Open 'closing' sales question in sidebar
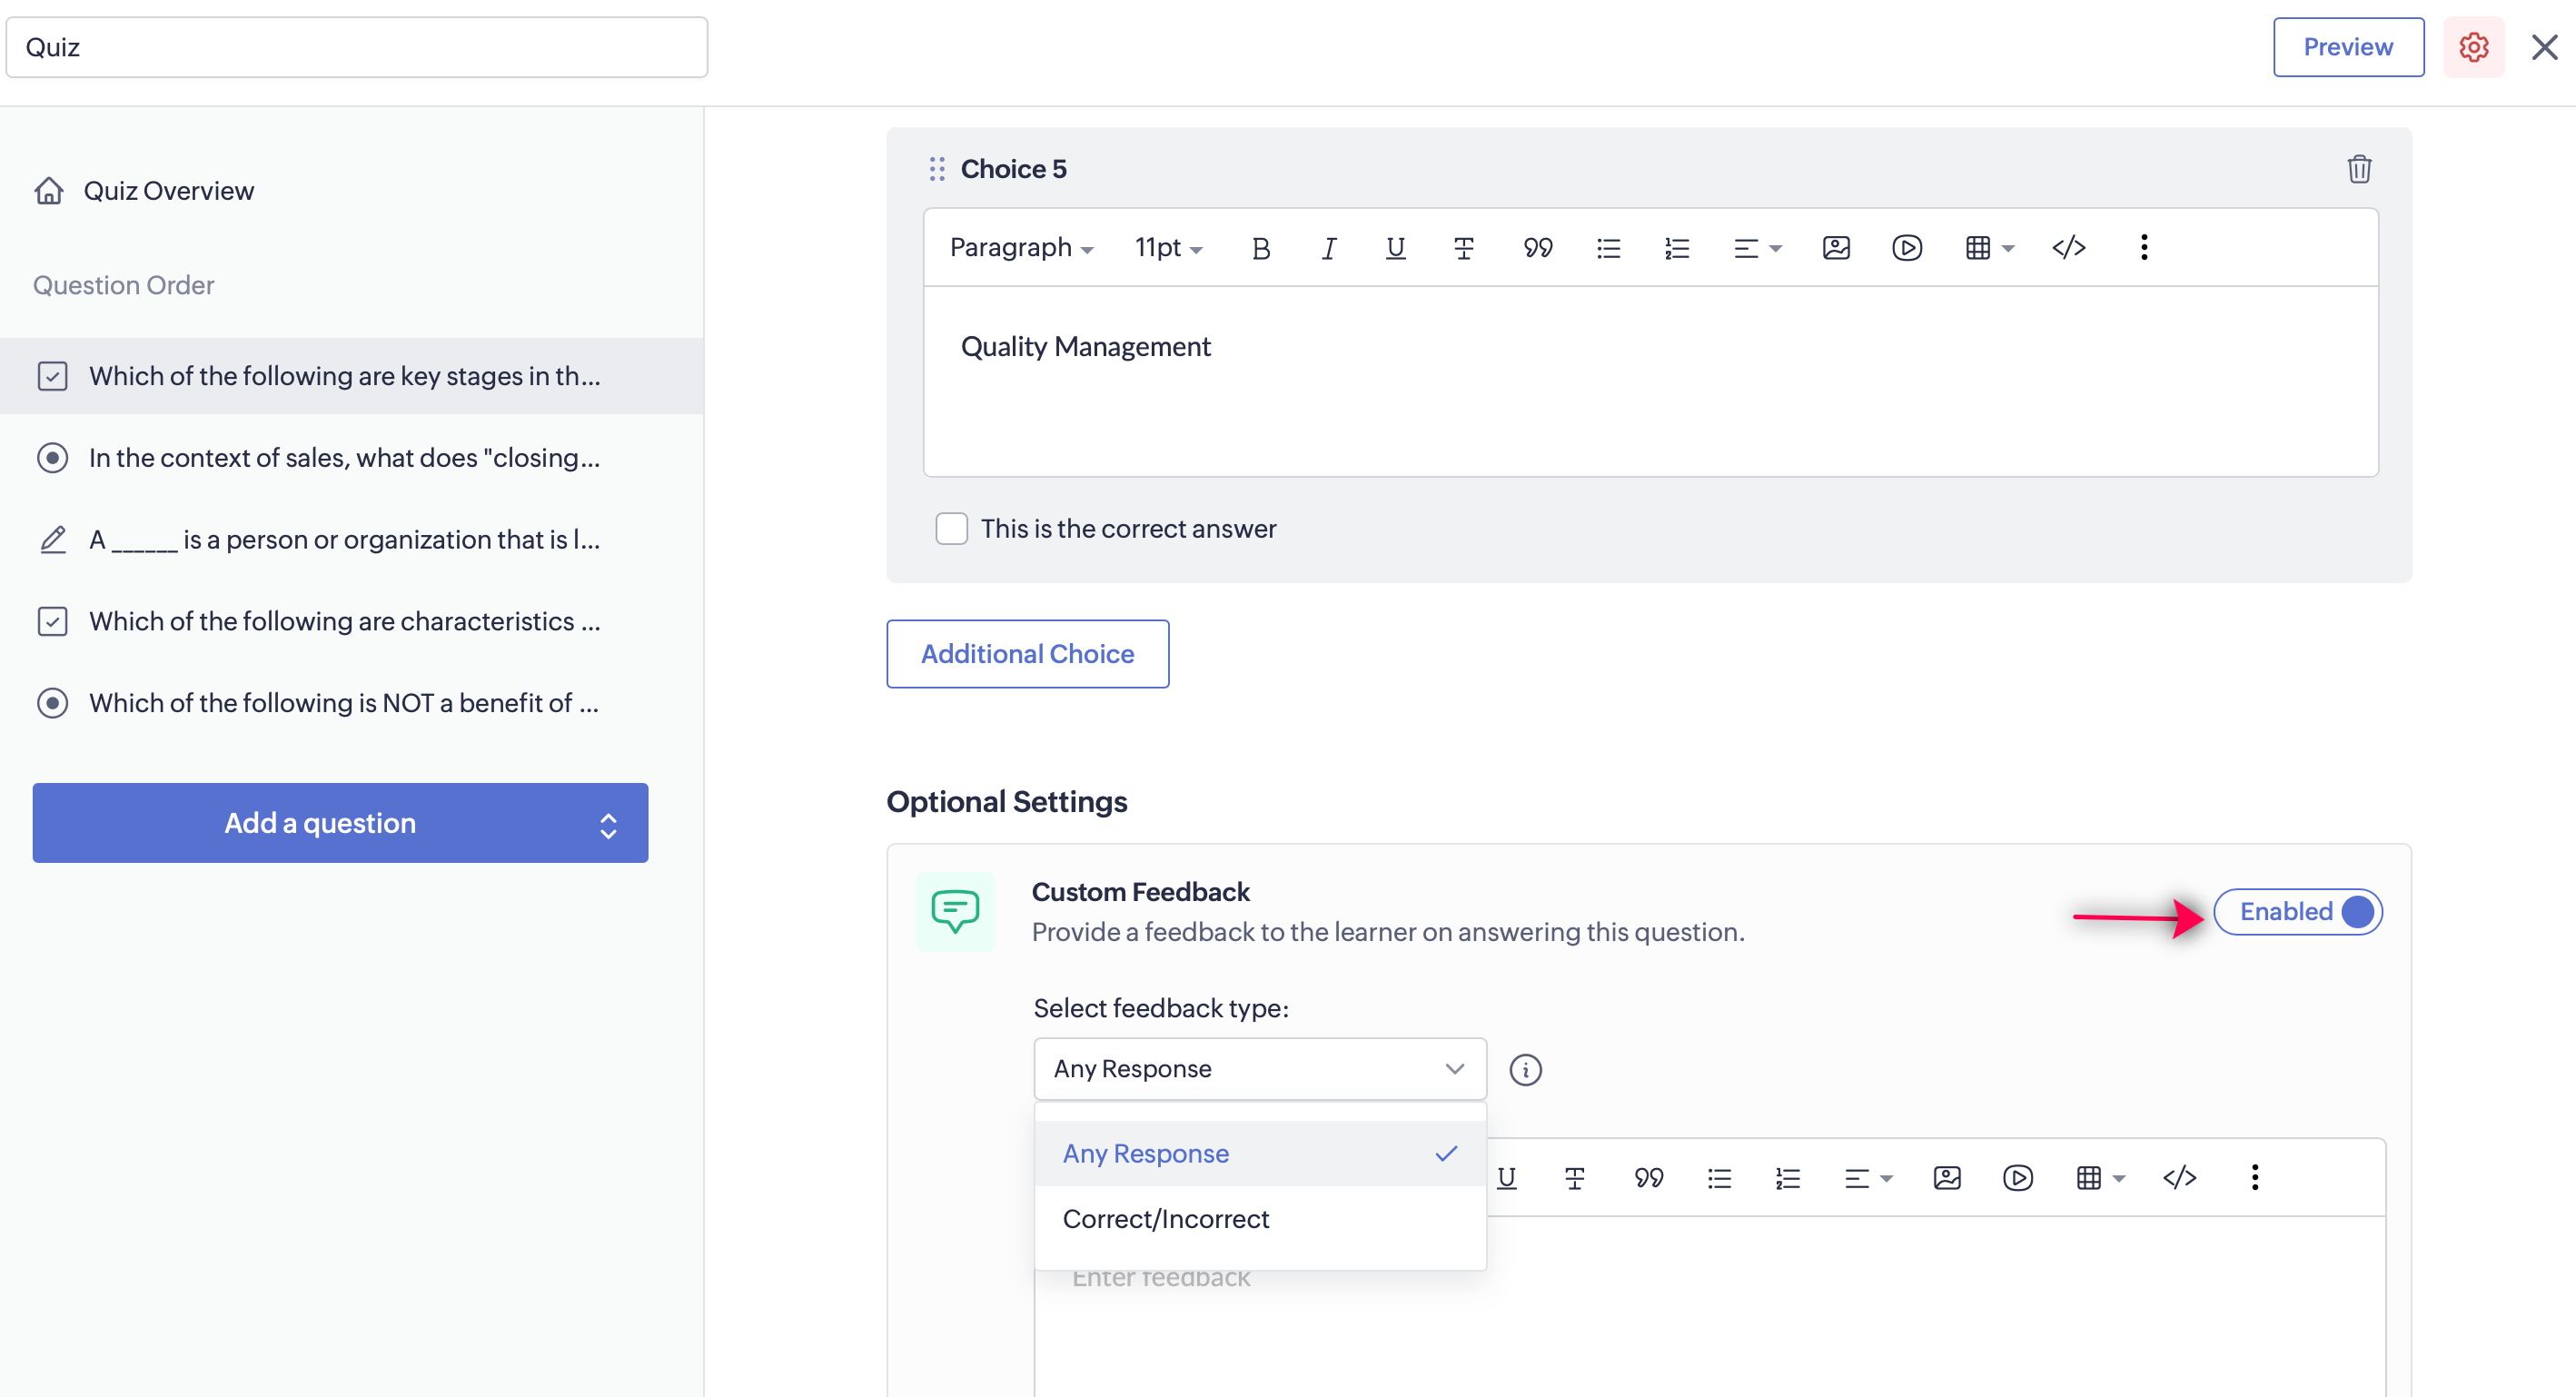Screen dimensions: 2576x1397 (x=344, y=458)
